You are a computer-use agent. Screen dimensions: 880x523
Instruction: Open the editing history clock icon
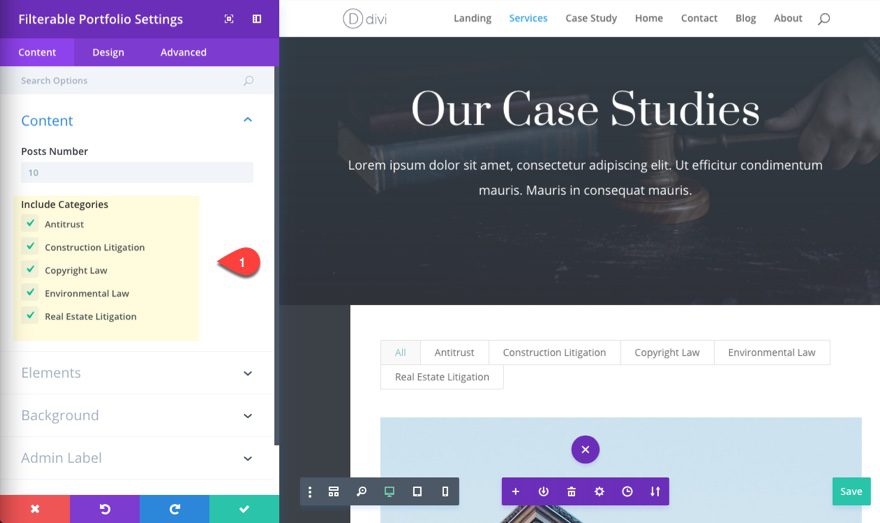[x=627, y=492]
